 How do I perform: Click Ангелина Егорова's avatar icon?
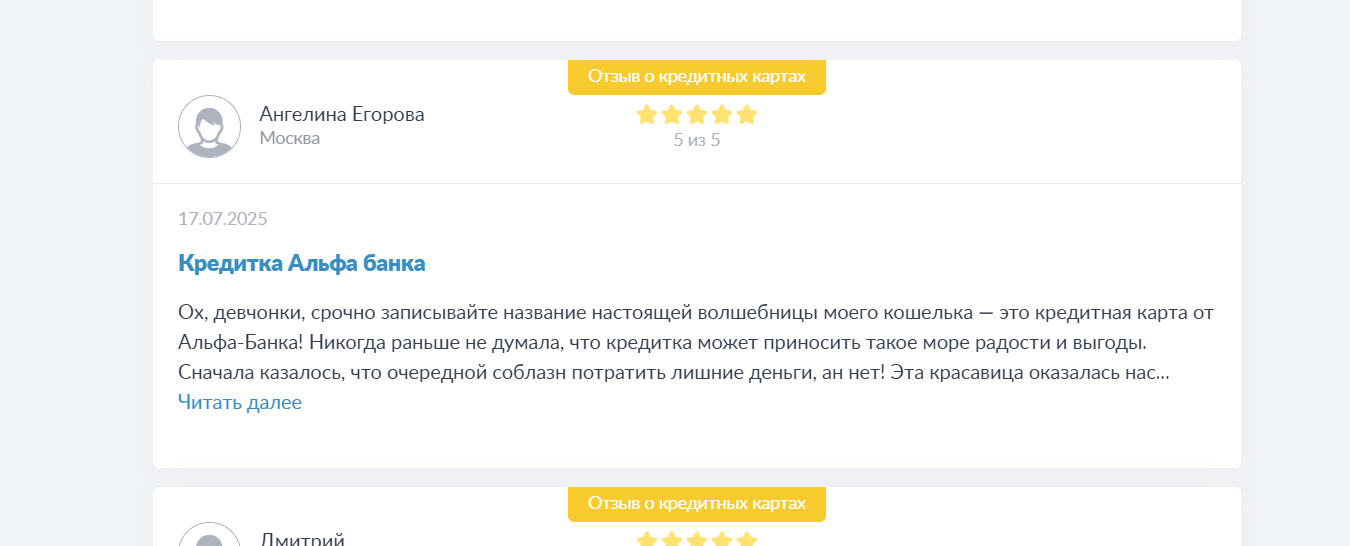click(x=209, y=126)
